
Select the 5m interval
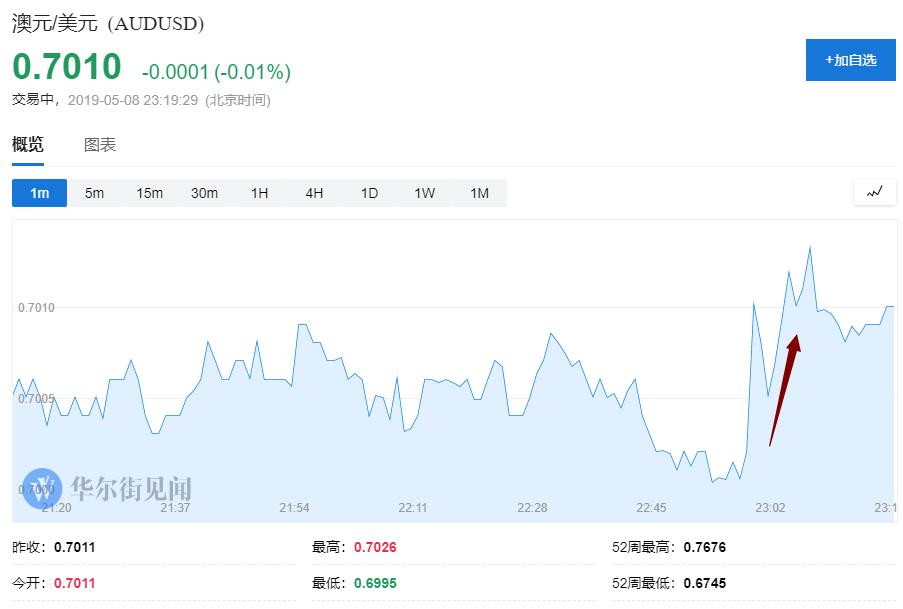[94, 193]
